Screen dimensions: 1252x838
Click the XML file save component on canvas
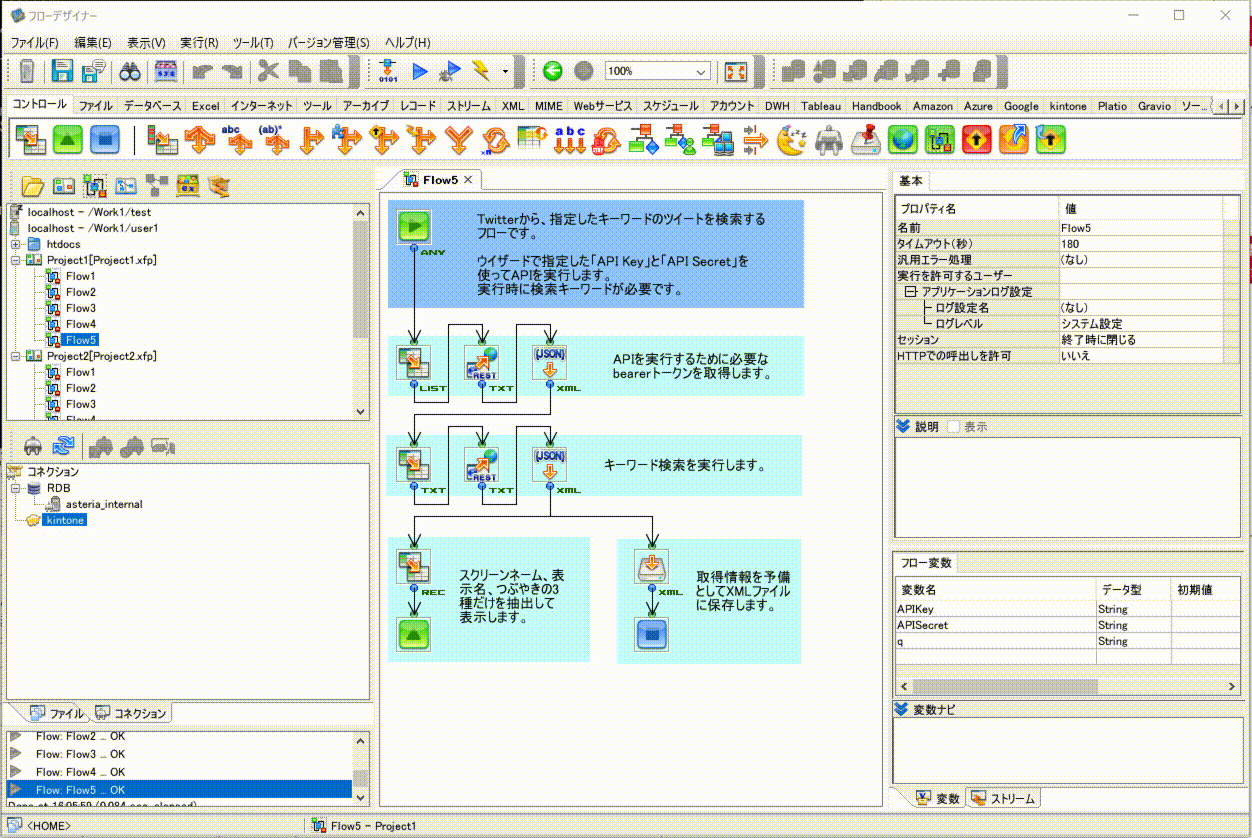click(652, 568)
